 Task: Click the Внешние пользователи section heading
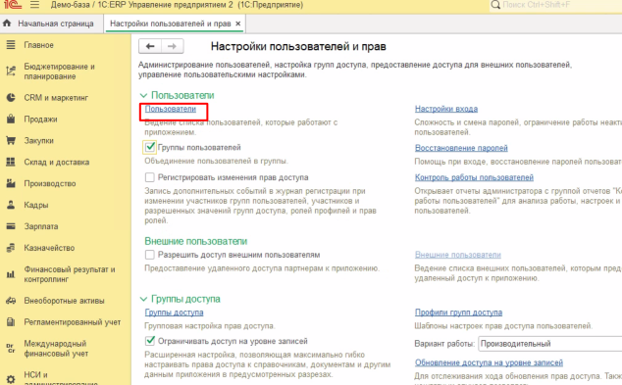pyautogui.click(x=196, y=241)
